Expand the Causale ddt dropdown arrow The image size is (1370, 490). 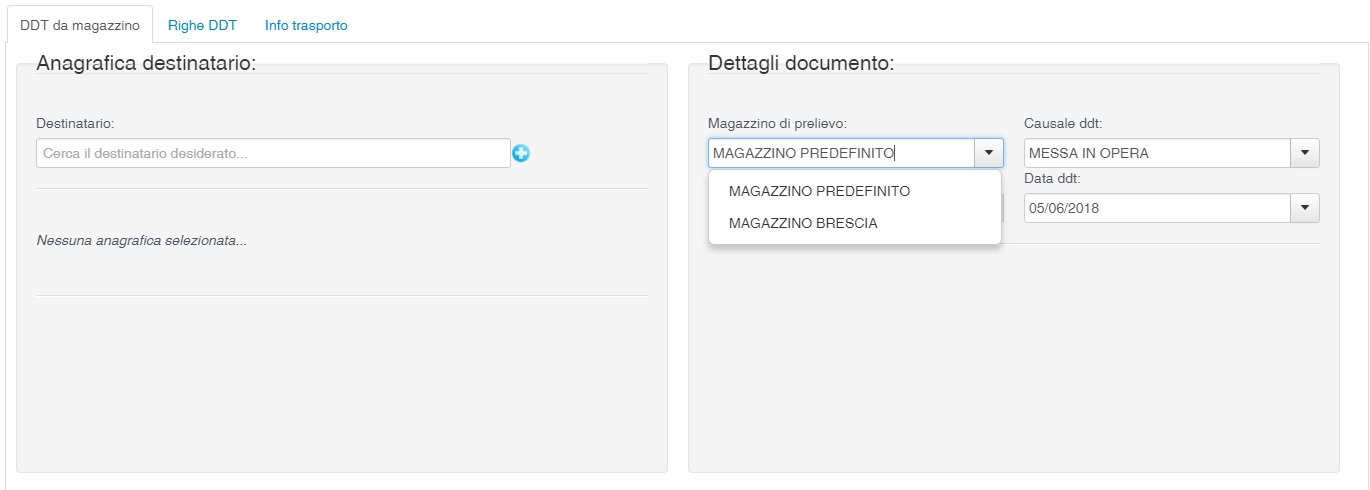1304,153
